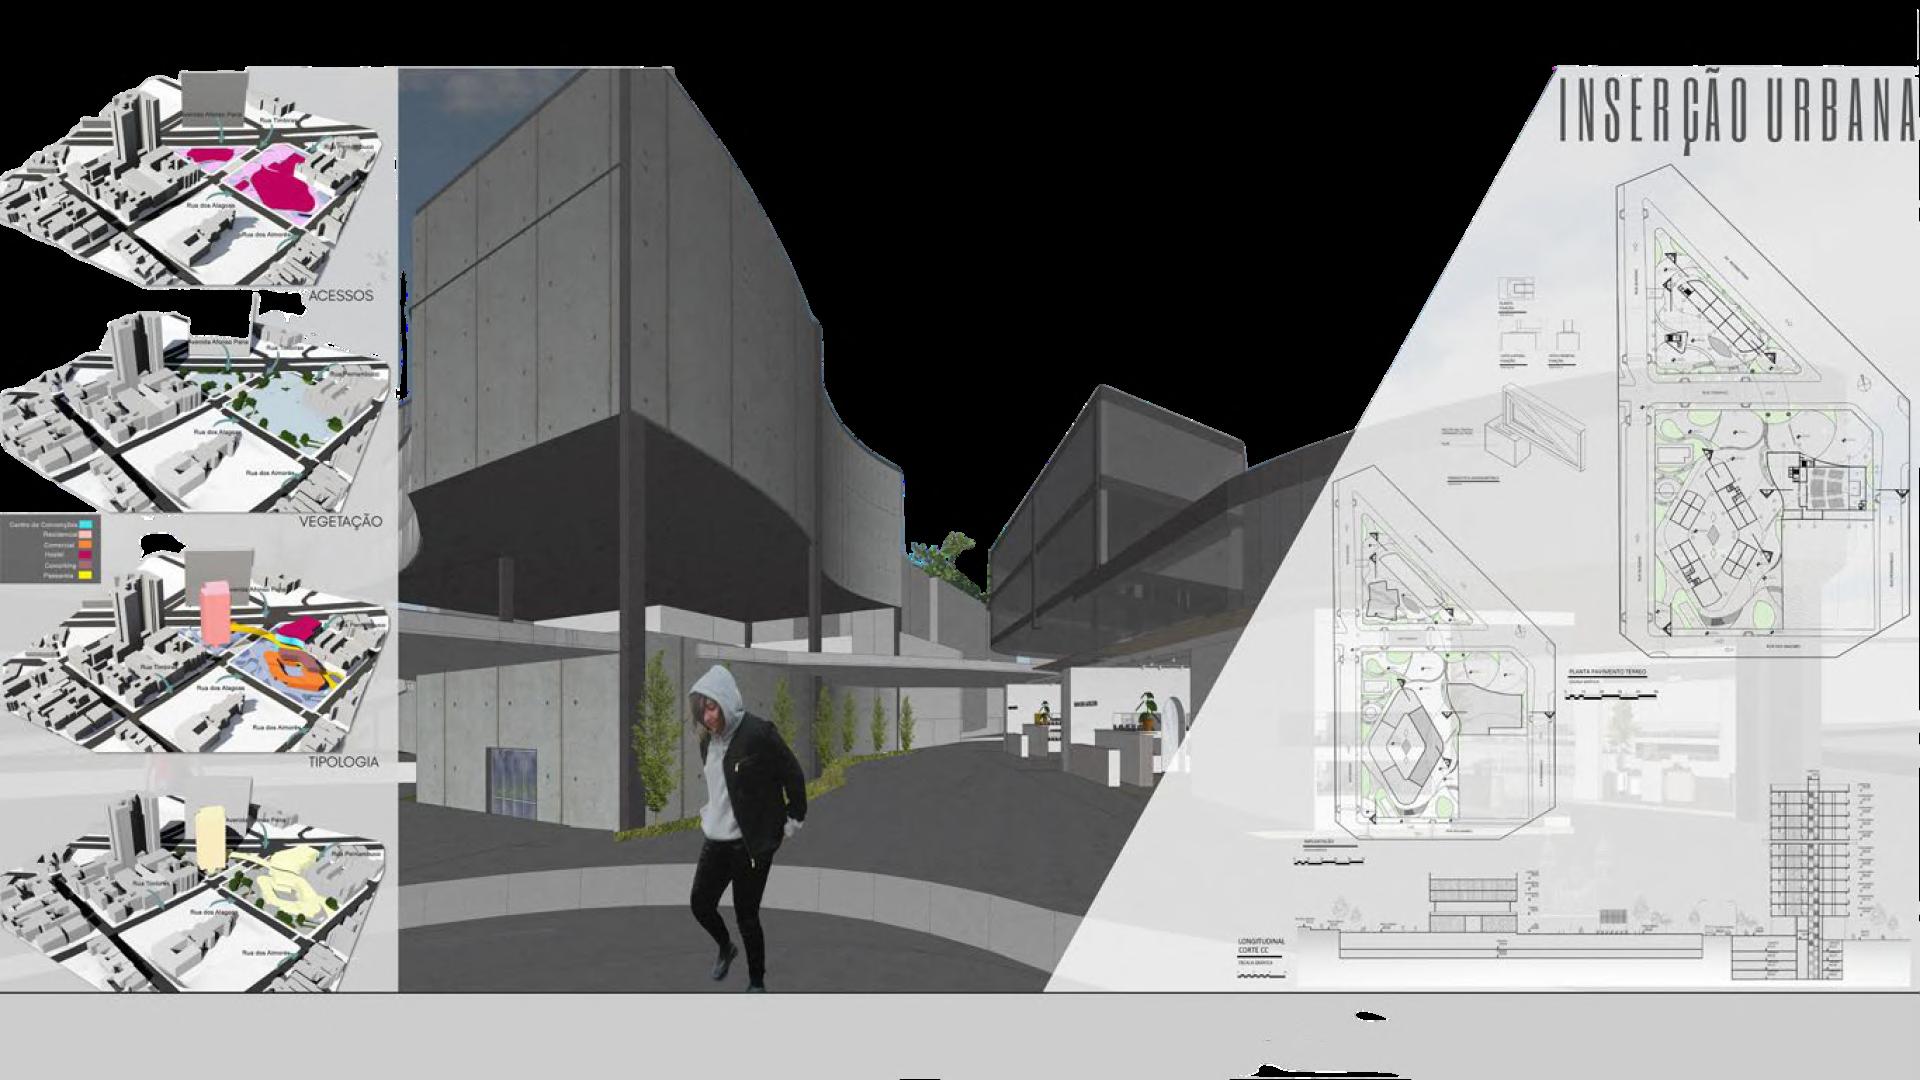The image size is (1920, 1080).
Task: Select the cyan Centro de Convenções legend swatch
Action: tap(86, 525)
